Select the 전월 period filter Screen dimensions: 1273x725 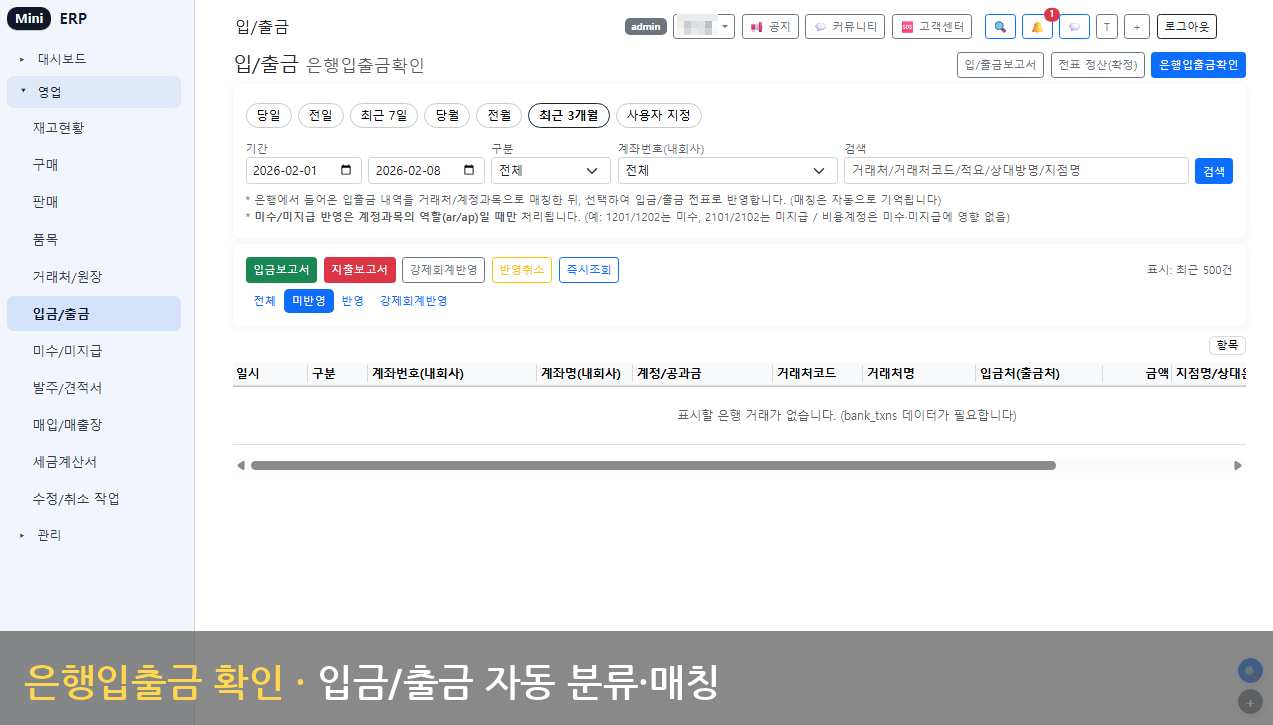pyautogui.click(x=499, y=115)
